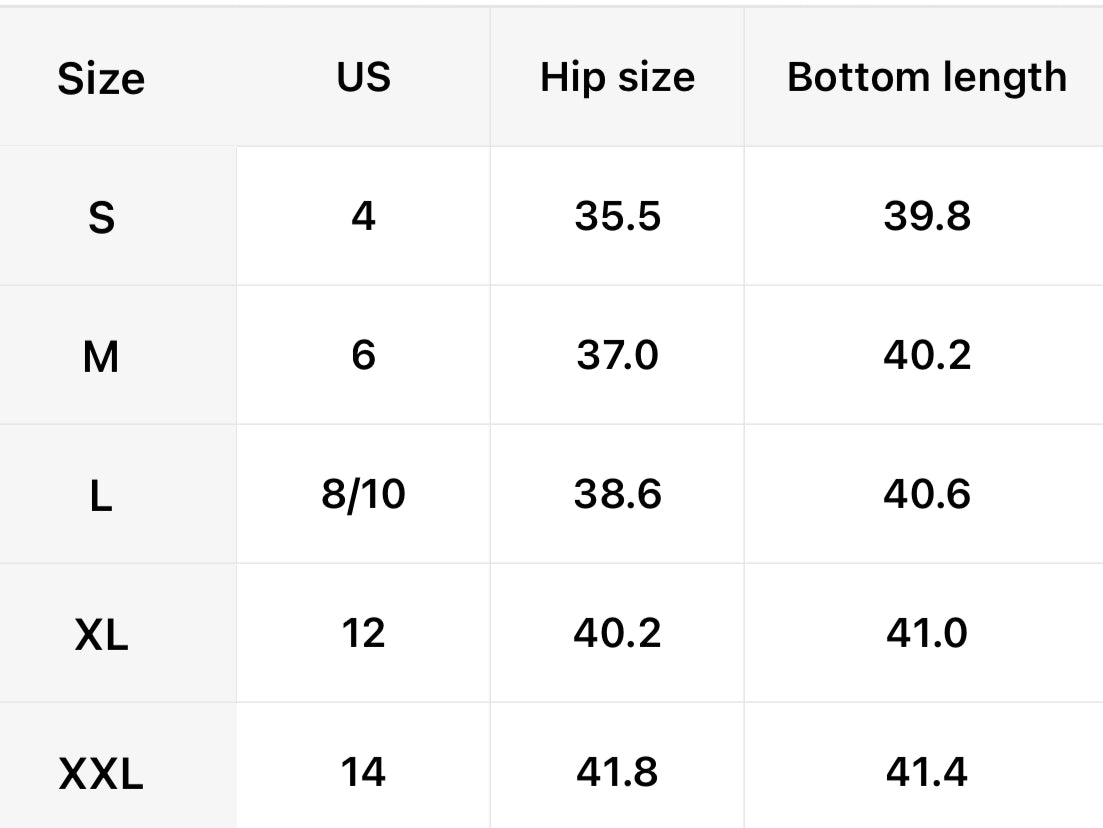This screenshot has width=1103, height=828.
Task: Click the US column header
Action: pyautogui.click(x=363, y=77)
